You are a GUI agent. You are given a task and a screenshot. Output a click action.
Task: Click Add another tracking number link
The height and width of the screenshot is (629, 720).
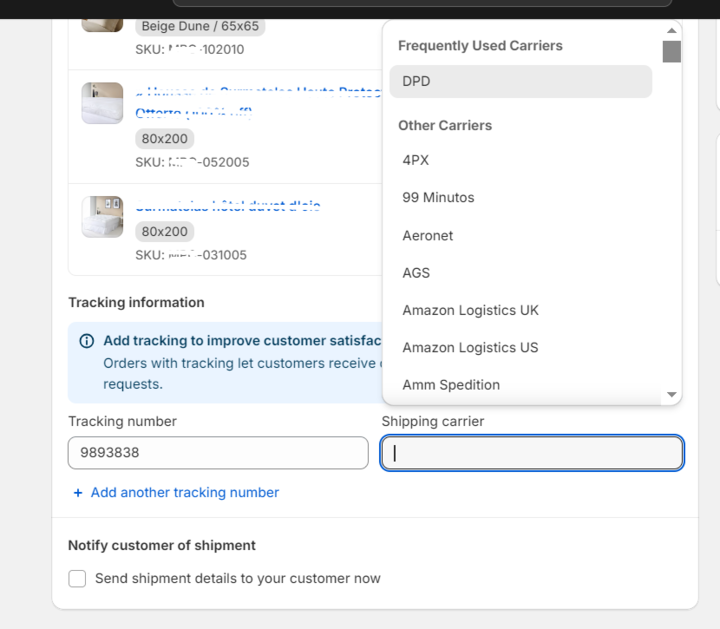coord(184,493)
